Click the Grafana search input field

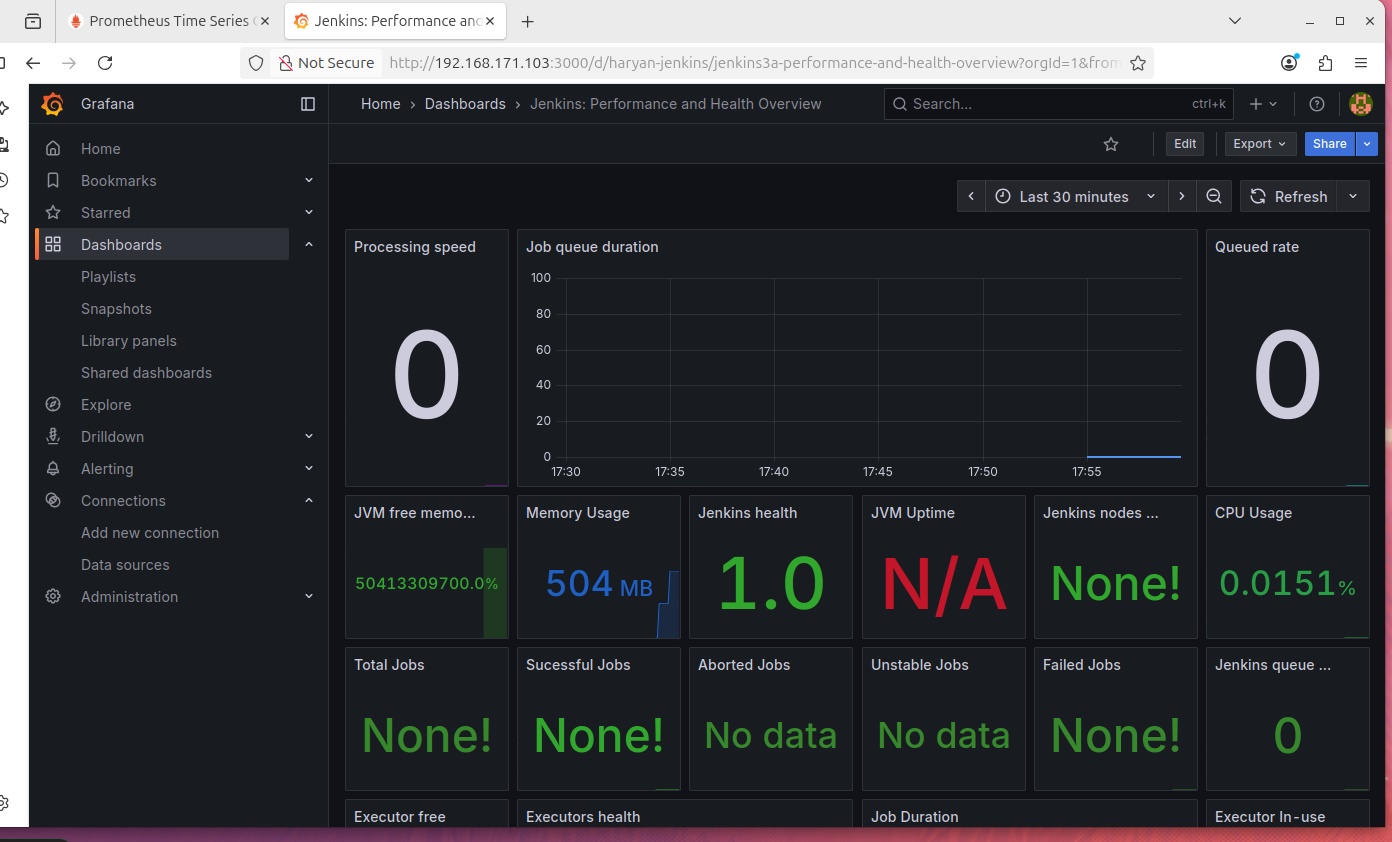[1050, 104]
